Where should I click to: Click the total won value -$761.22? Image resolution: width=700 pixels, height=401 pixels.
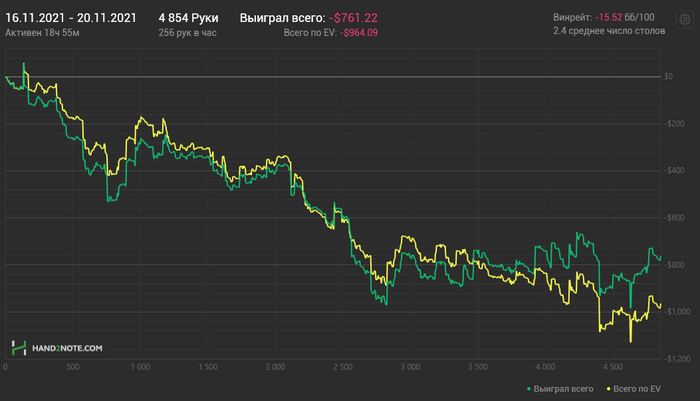point(353,18)
